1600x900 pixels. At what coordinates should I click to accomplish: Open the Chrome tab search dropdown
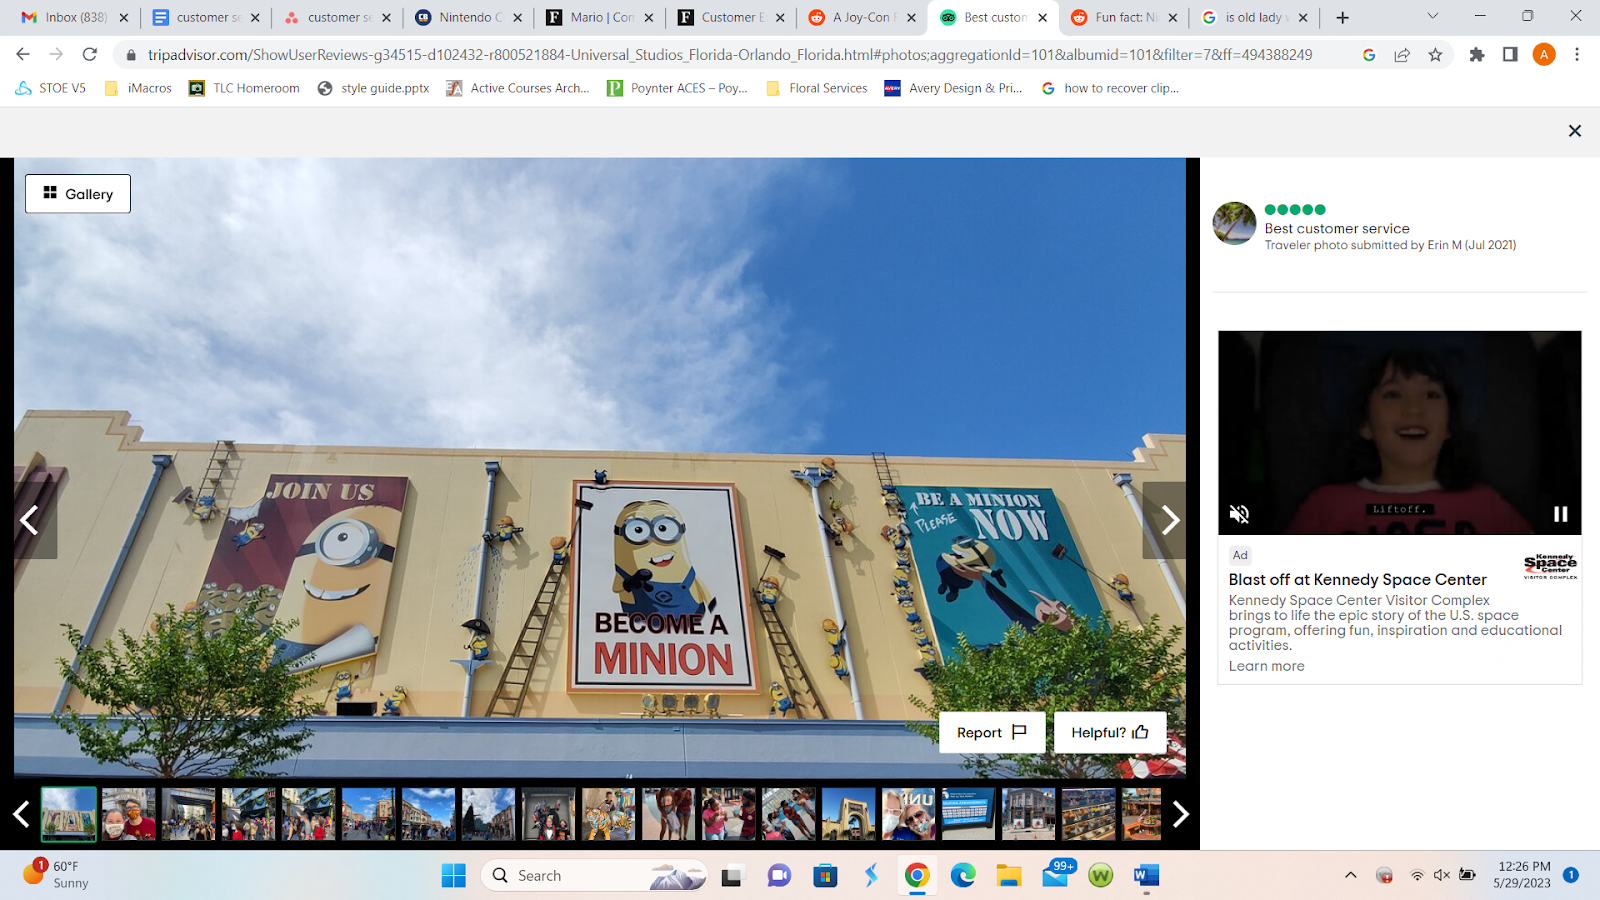(1433, 16)
